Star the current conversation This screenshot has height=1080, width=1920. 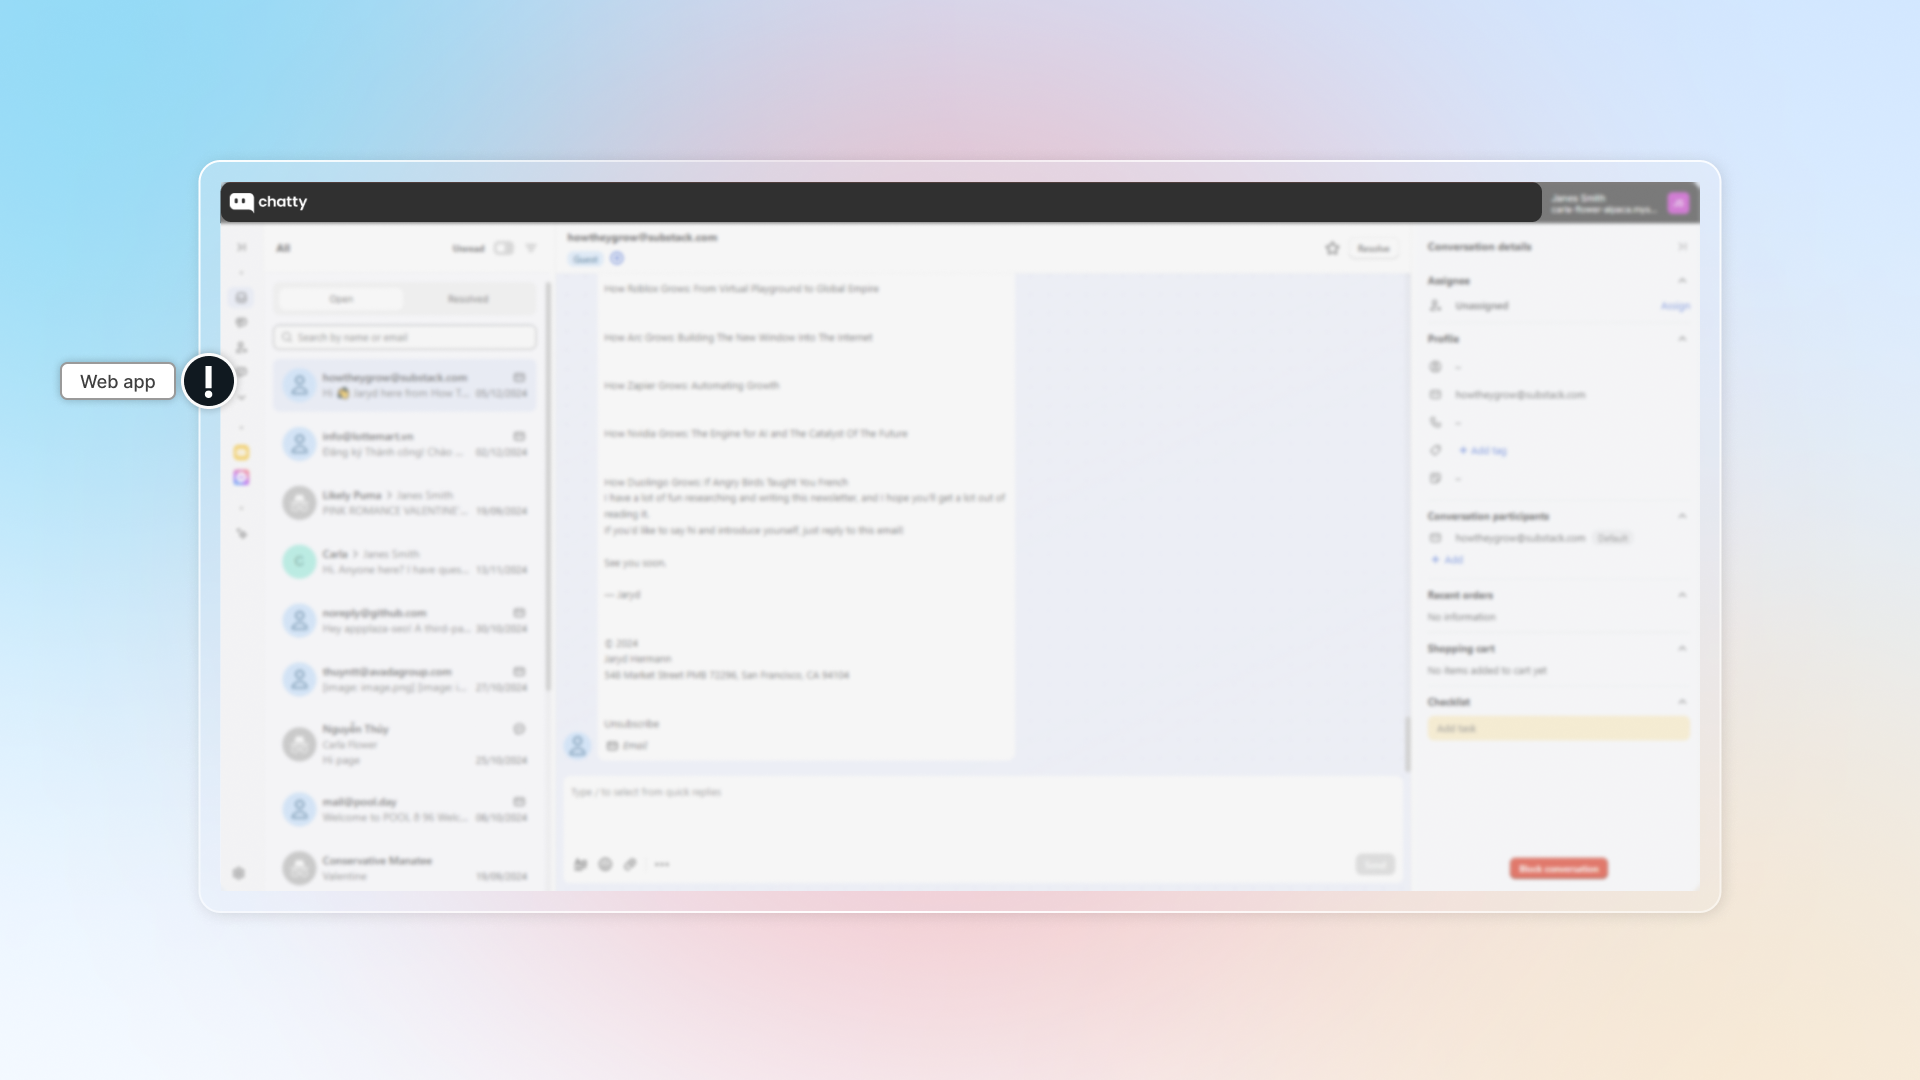click(x=1332, y=248)
